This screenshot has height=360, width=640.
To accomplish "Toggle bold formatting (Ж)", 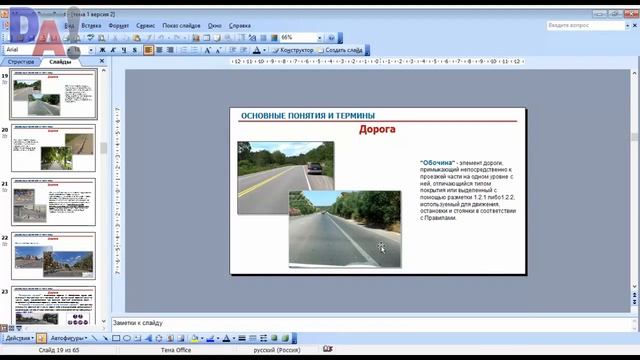I will tap(102, 50).
